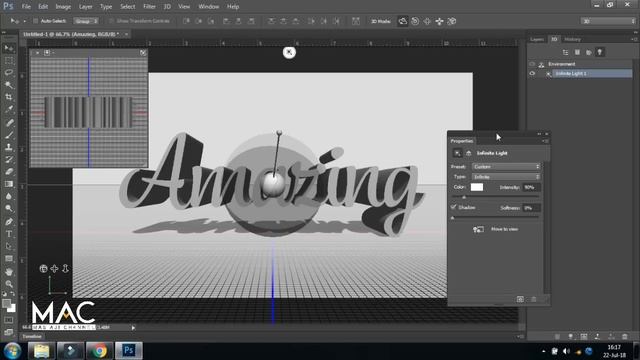Viewport: 640px width, 360px height.
Task: Open Preset dropdown set to Custom
Action: point(506,167)
